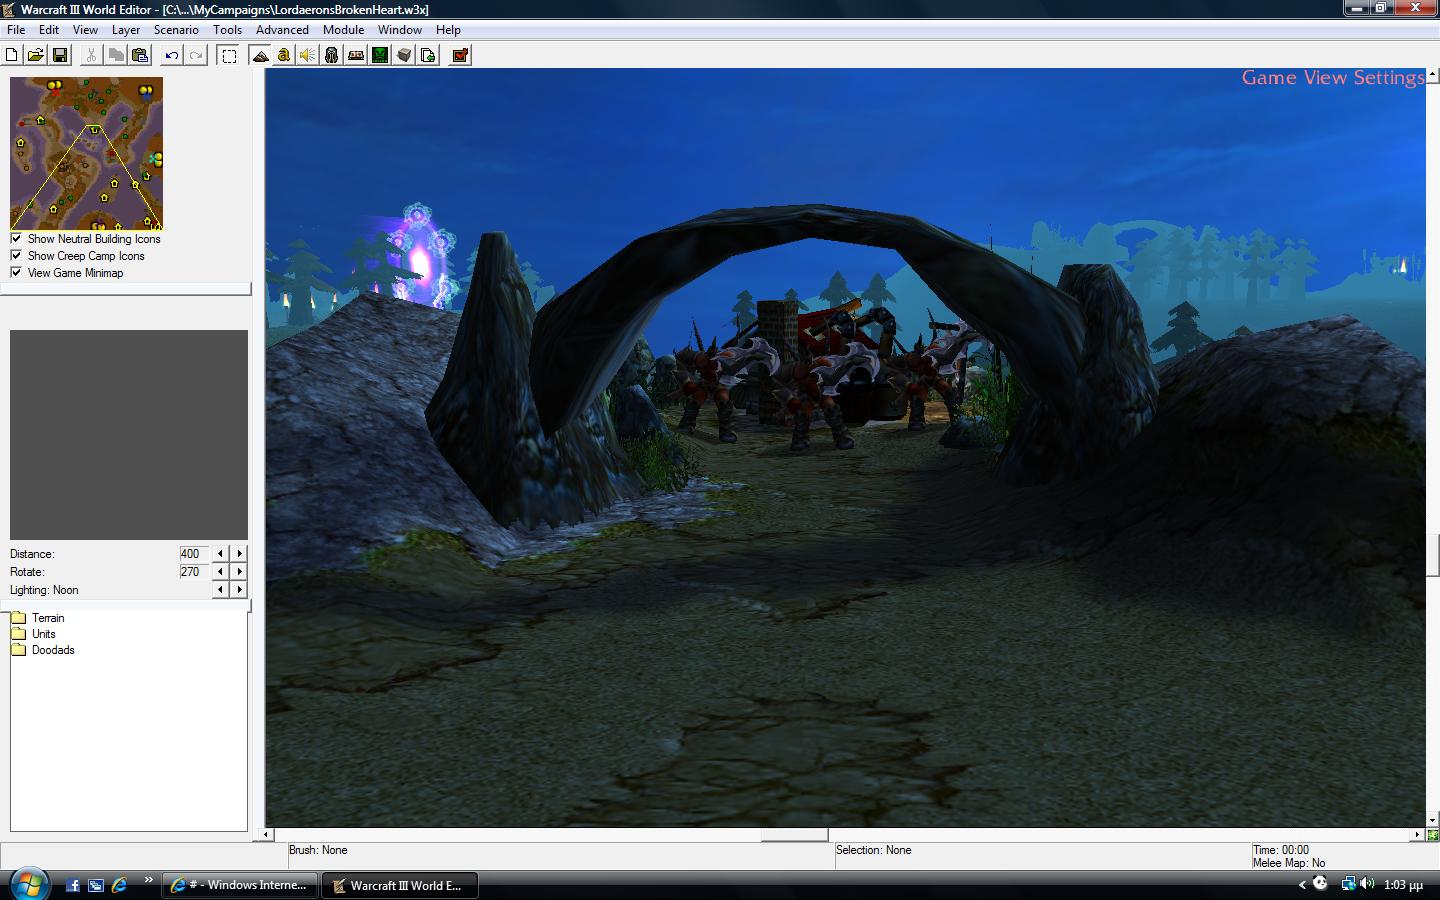The width and height of the screenshot is (1440, 900).
Task: Open the Terrain Editor module
Action: [260, 55]
